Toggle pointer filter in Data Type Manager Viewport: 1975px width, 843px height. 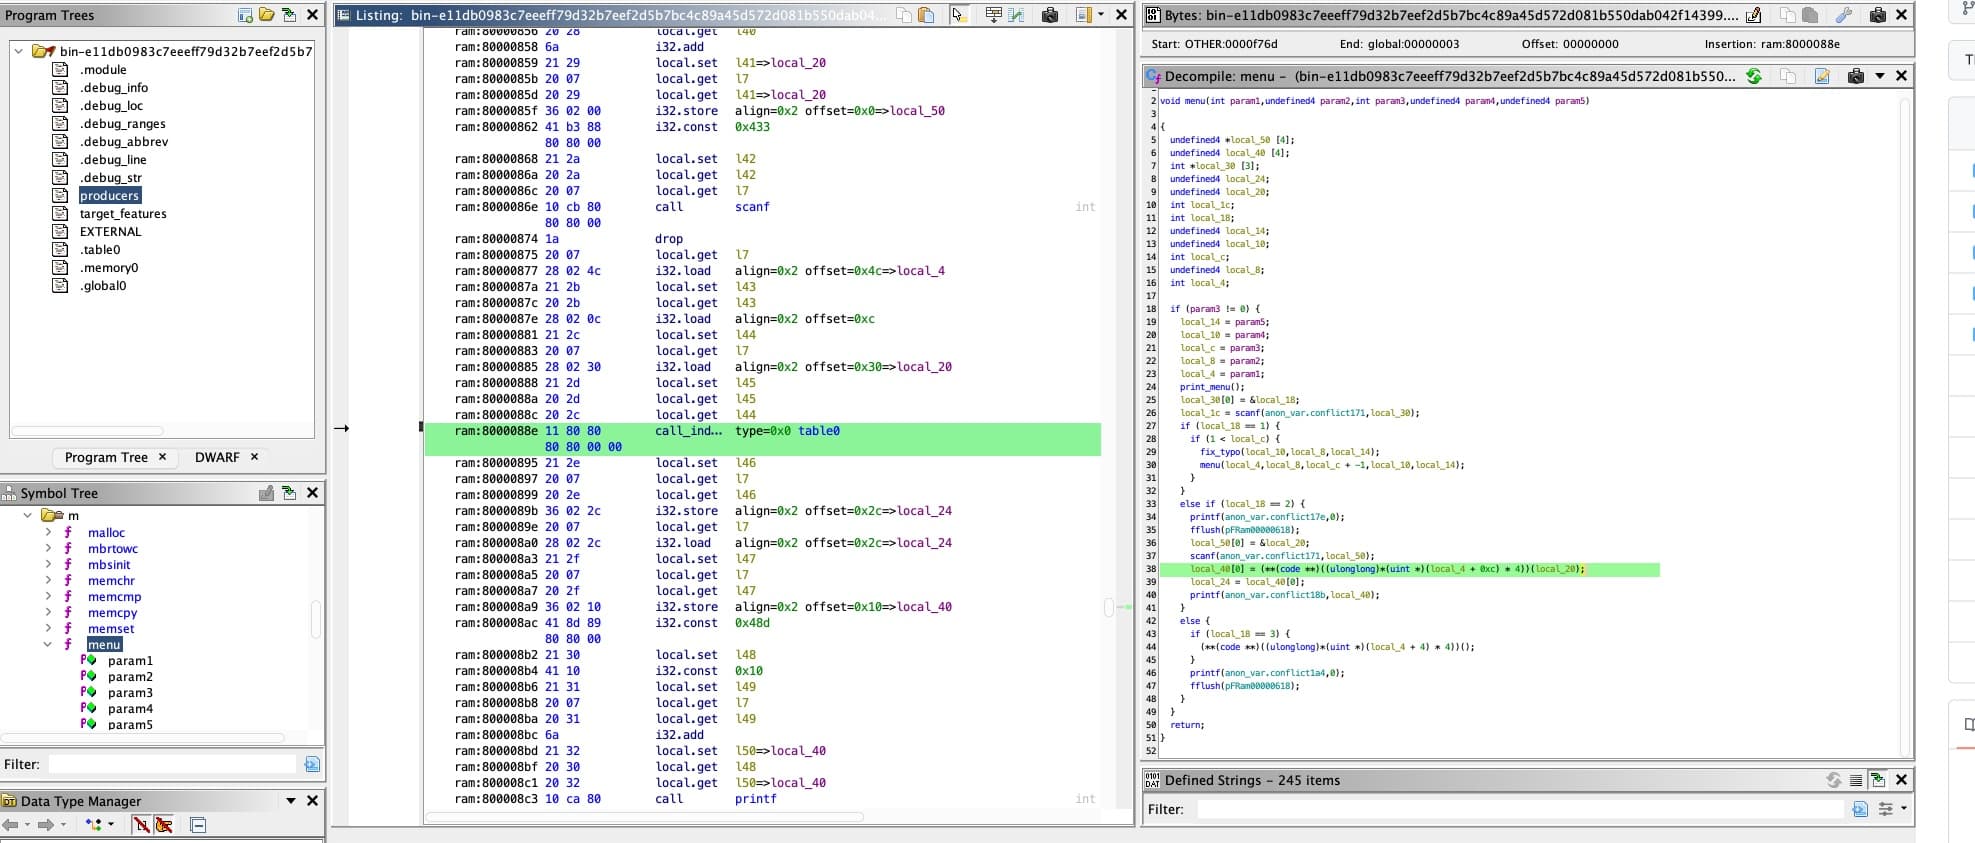(x=164, y=825)
